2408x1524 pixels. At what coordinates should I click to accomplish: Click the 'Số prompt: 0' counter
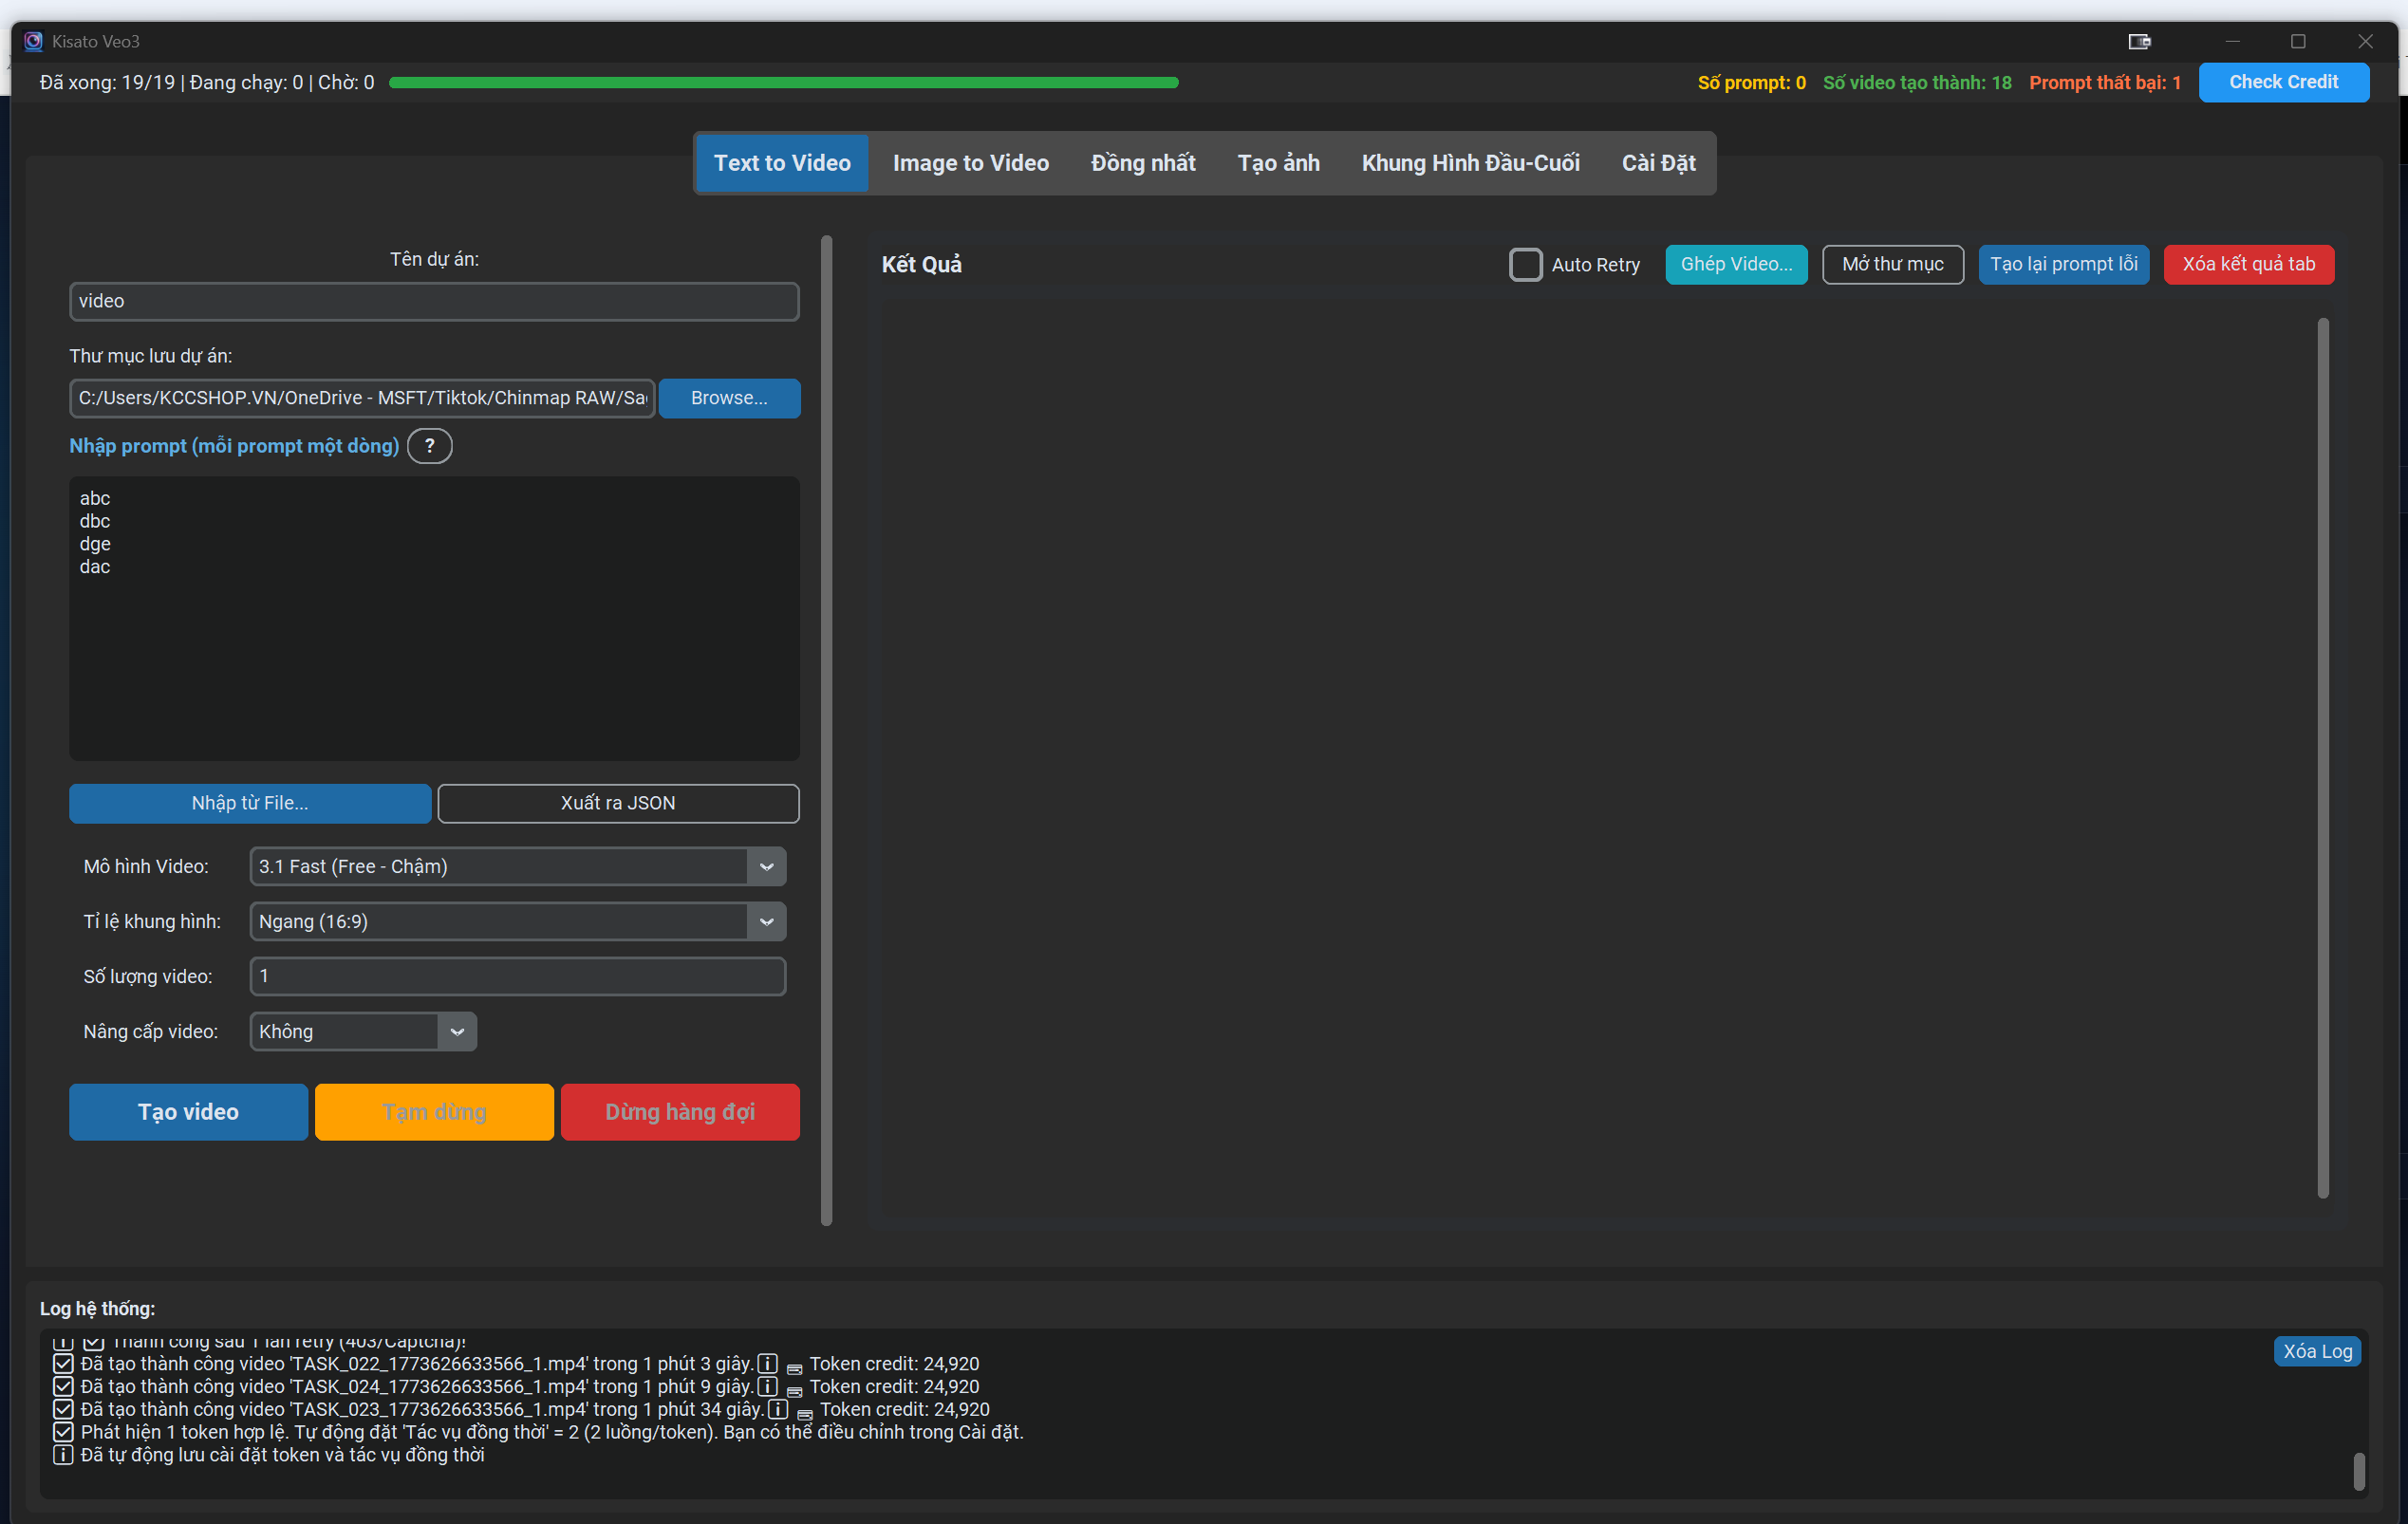pos(1752,83)
